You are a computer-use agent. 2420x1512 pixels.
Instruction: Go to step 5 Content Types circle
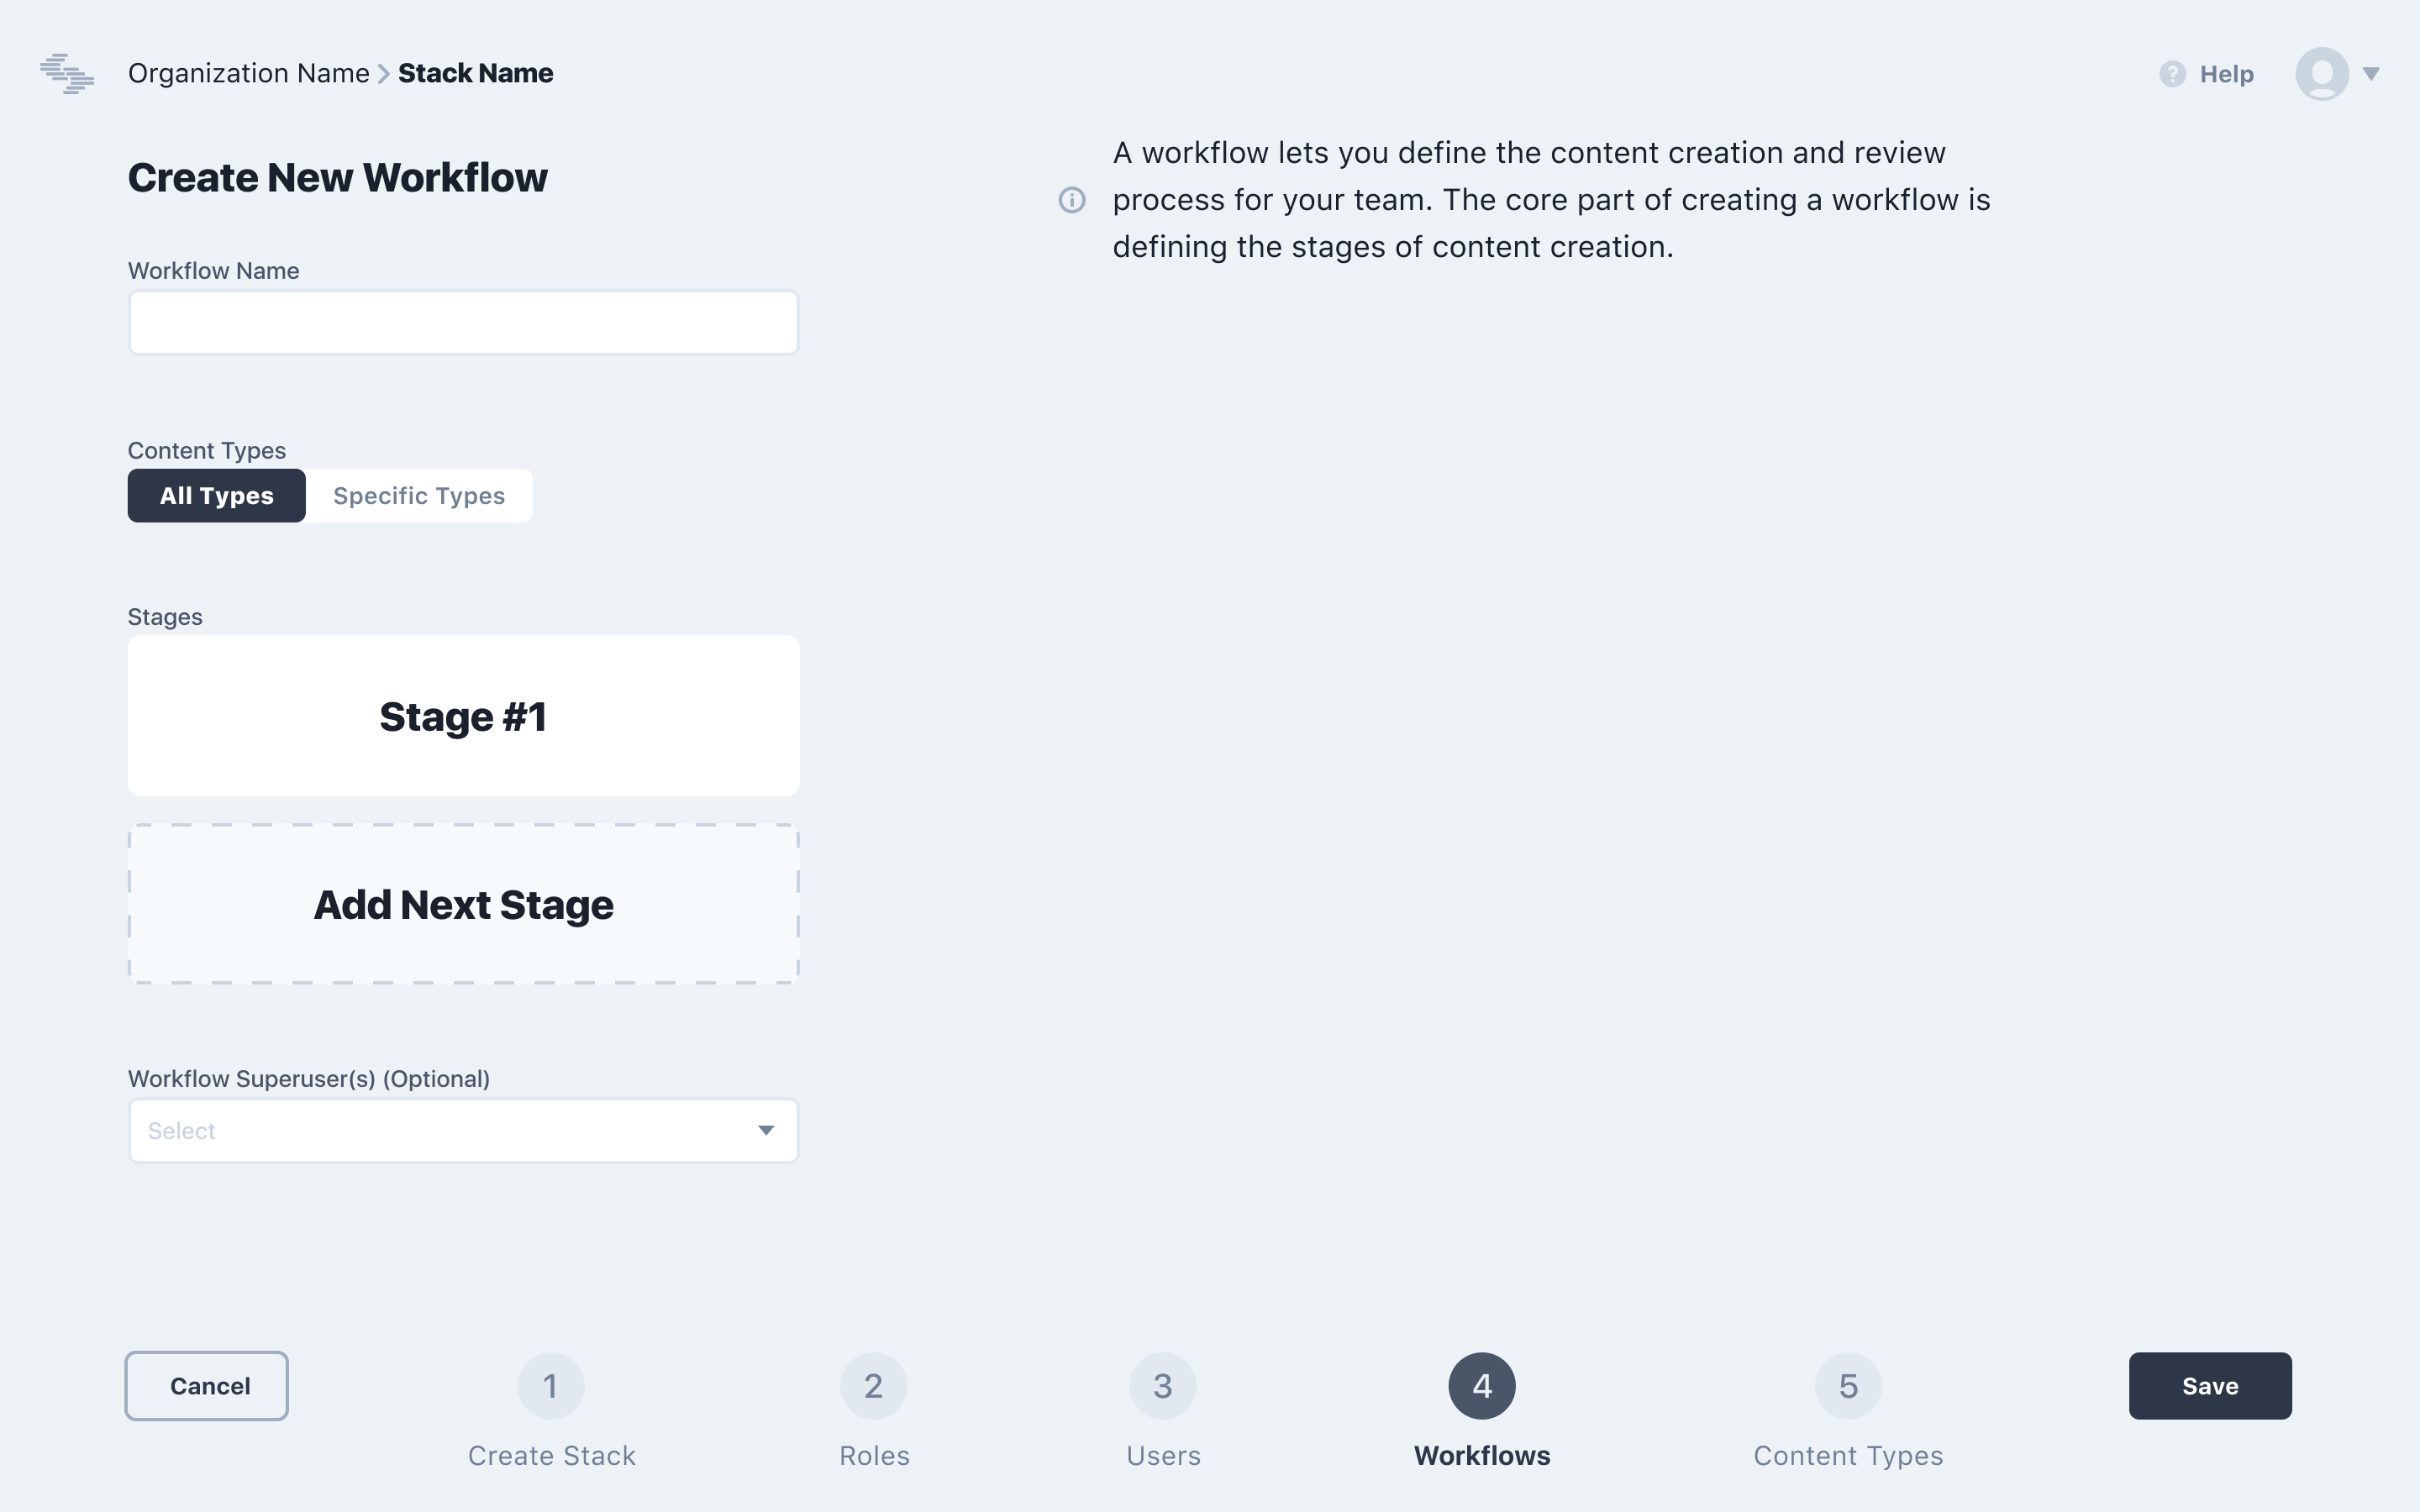tap(1848, 1386)
